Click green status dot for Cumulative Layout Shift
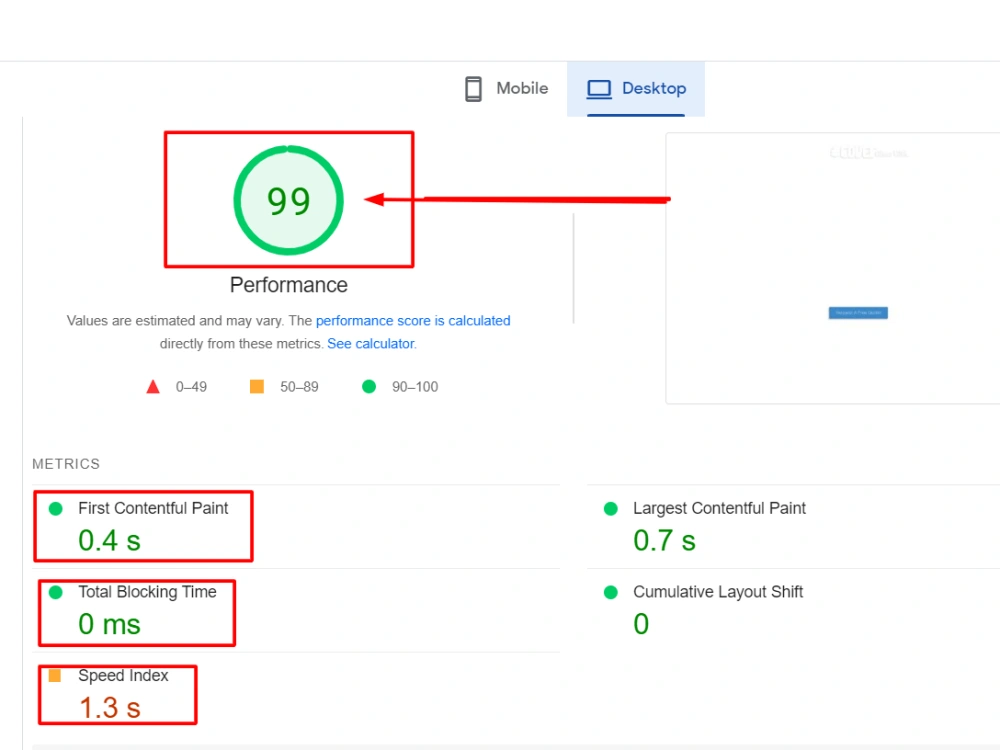This screenshot has width=1000, height=750. pyautogui.click(x=610, y=592)
